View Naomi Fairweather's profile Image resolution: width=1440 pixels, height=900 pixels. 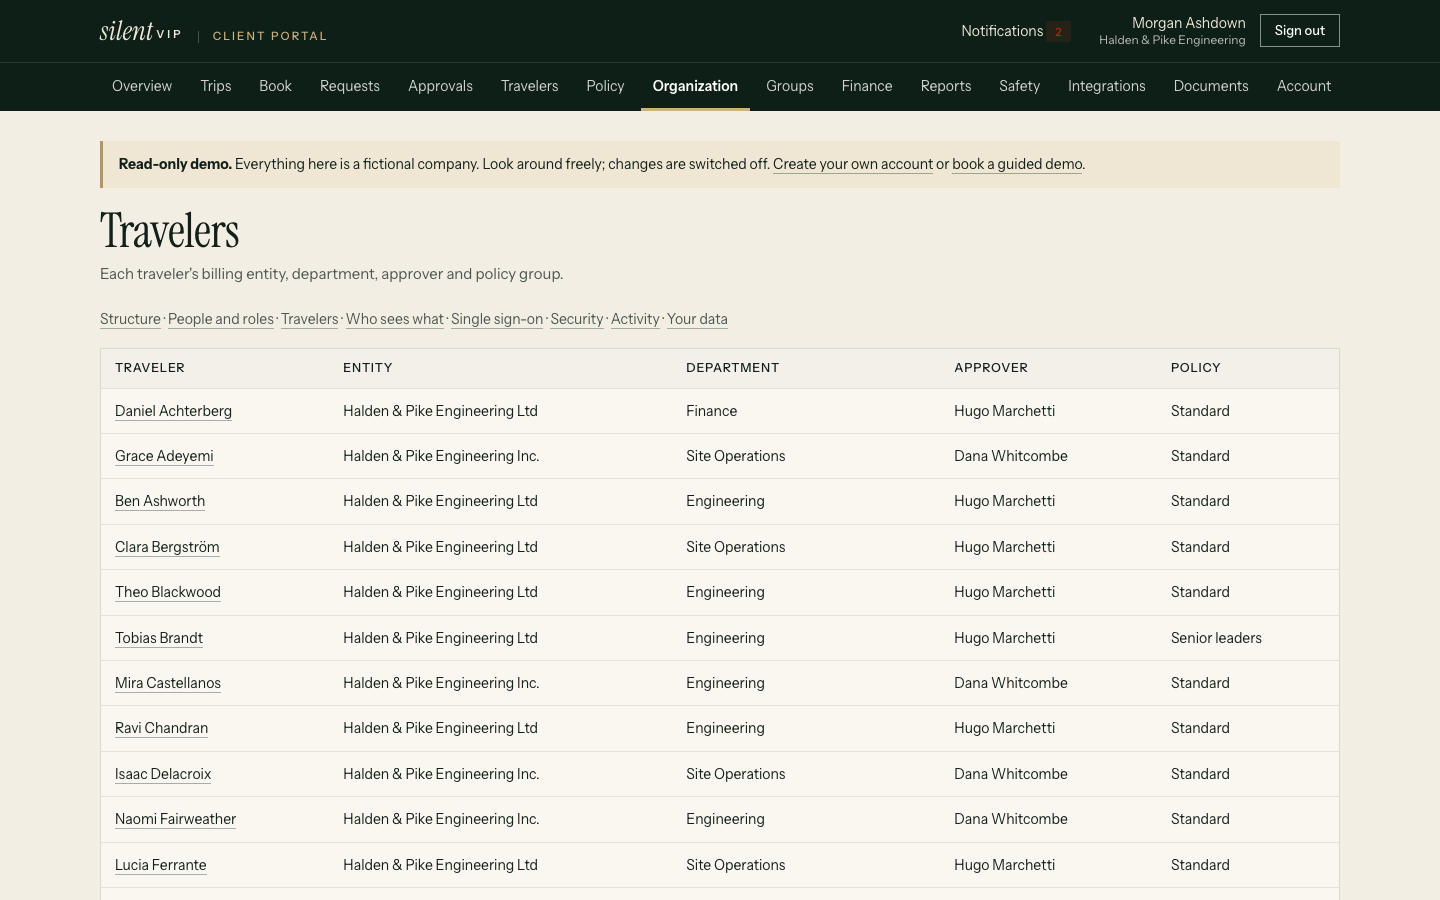point(176,819)
